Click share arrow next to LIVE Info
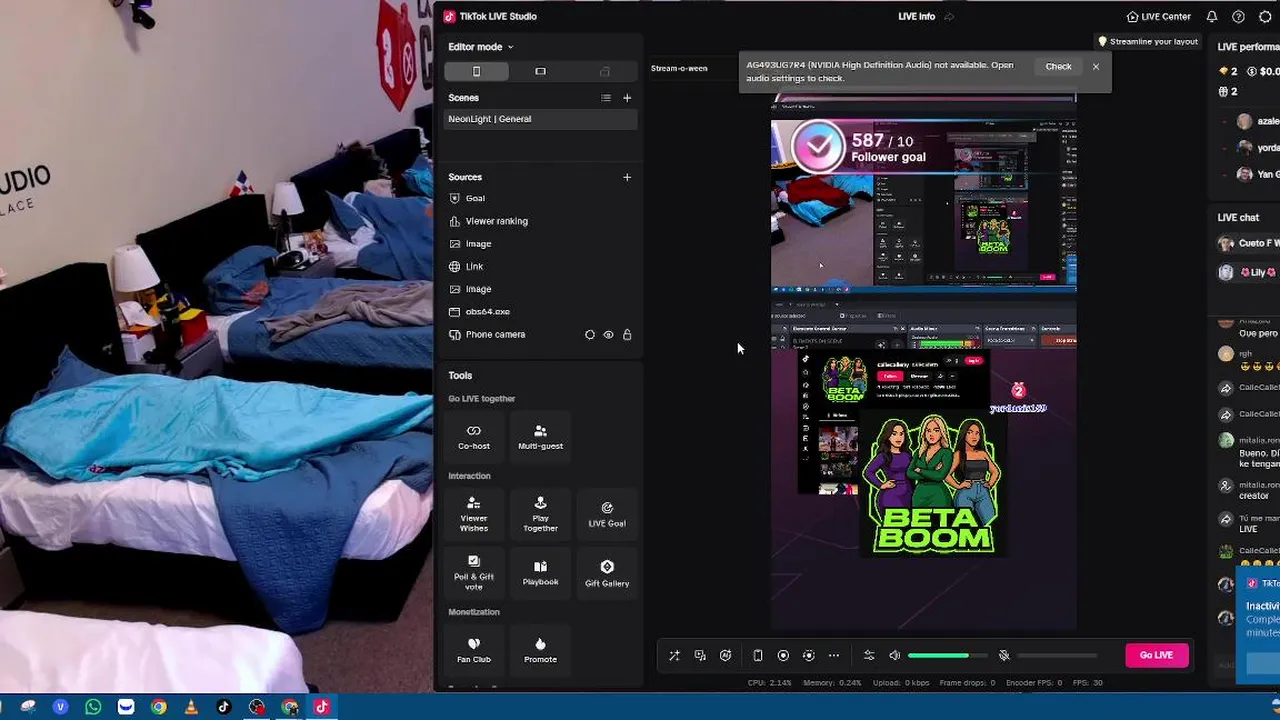The height and width of the screenshot is (720, 1280). point(949,16)
